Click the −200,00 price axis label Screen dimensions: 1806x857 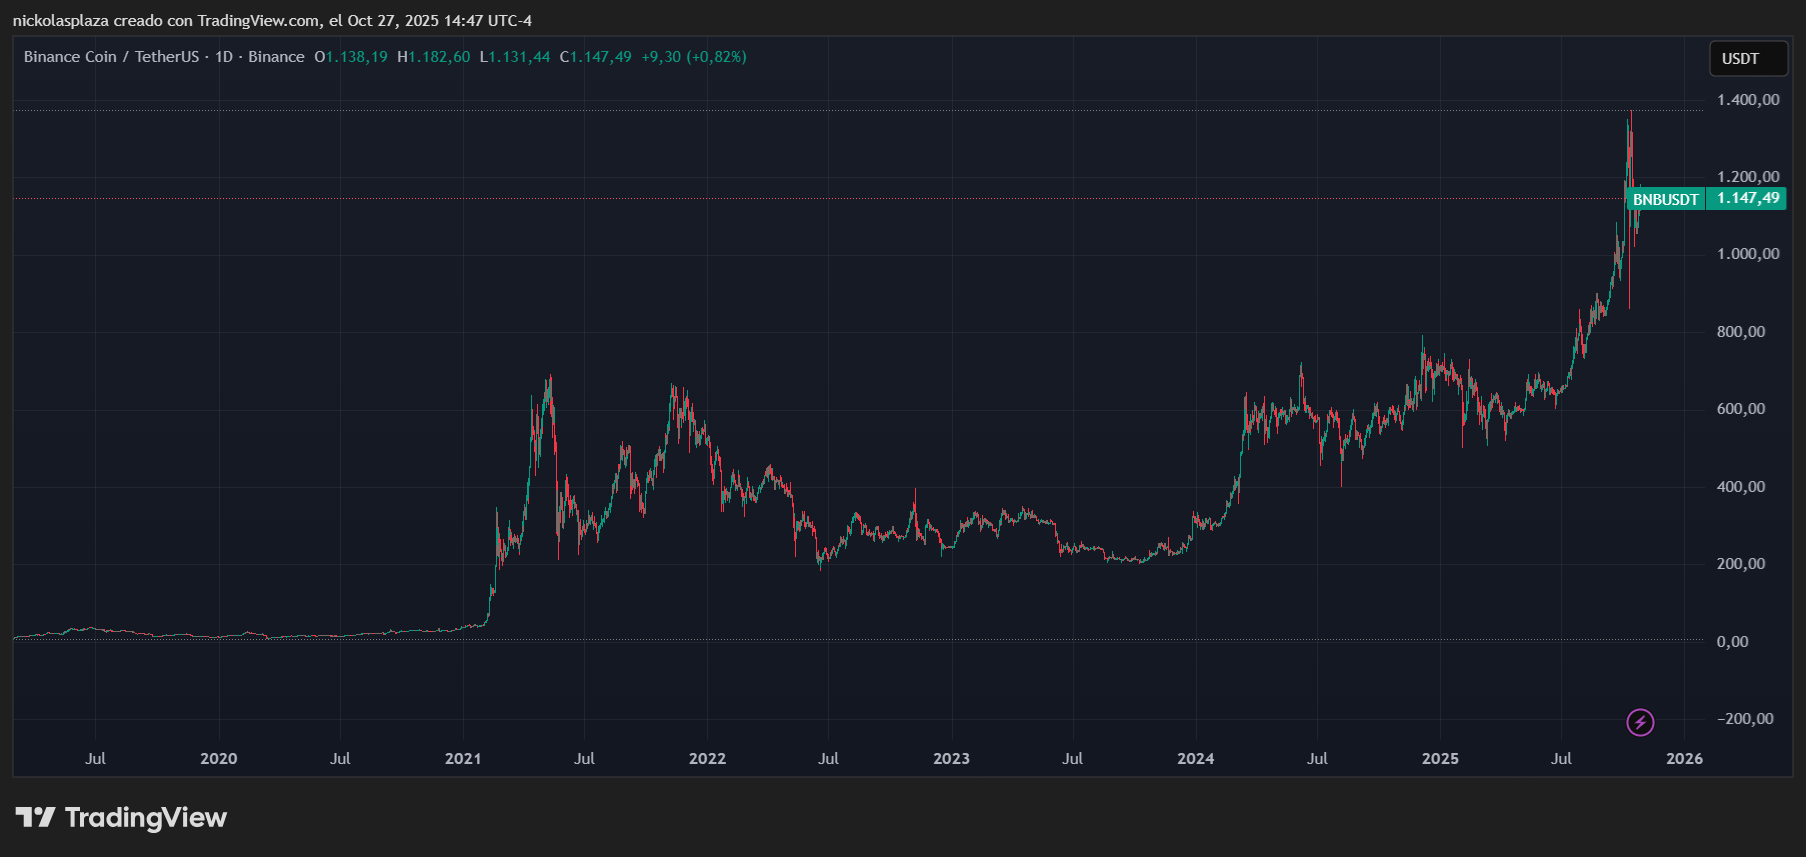click(x=1745, y=719)
